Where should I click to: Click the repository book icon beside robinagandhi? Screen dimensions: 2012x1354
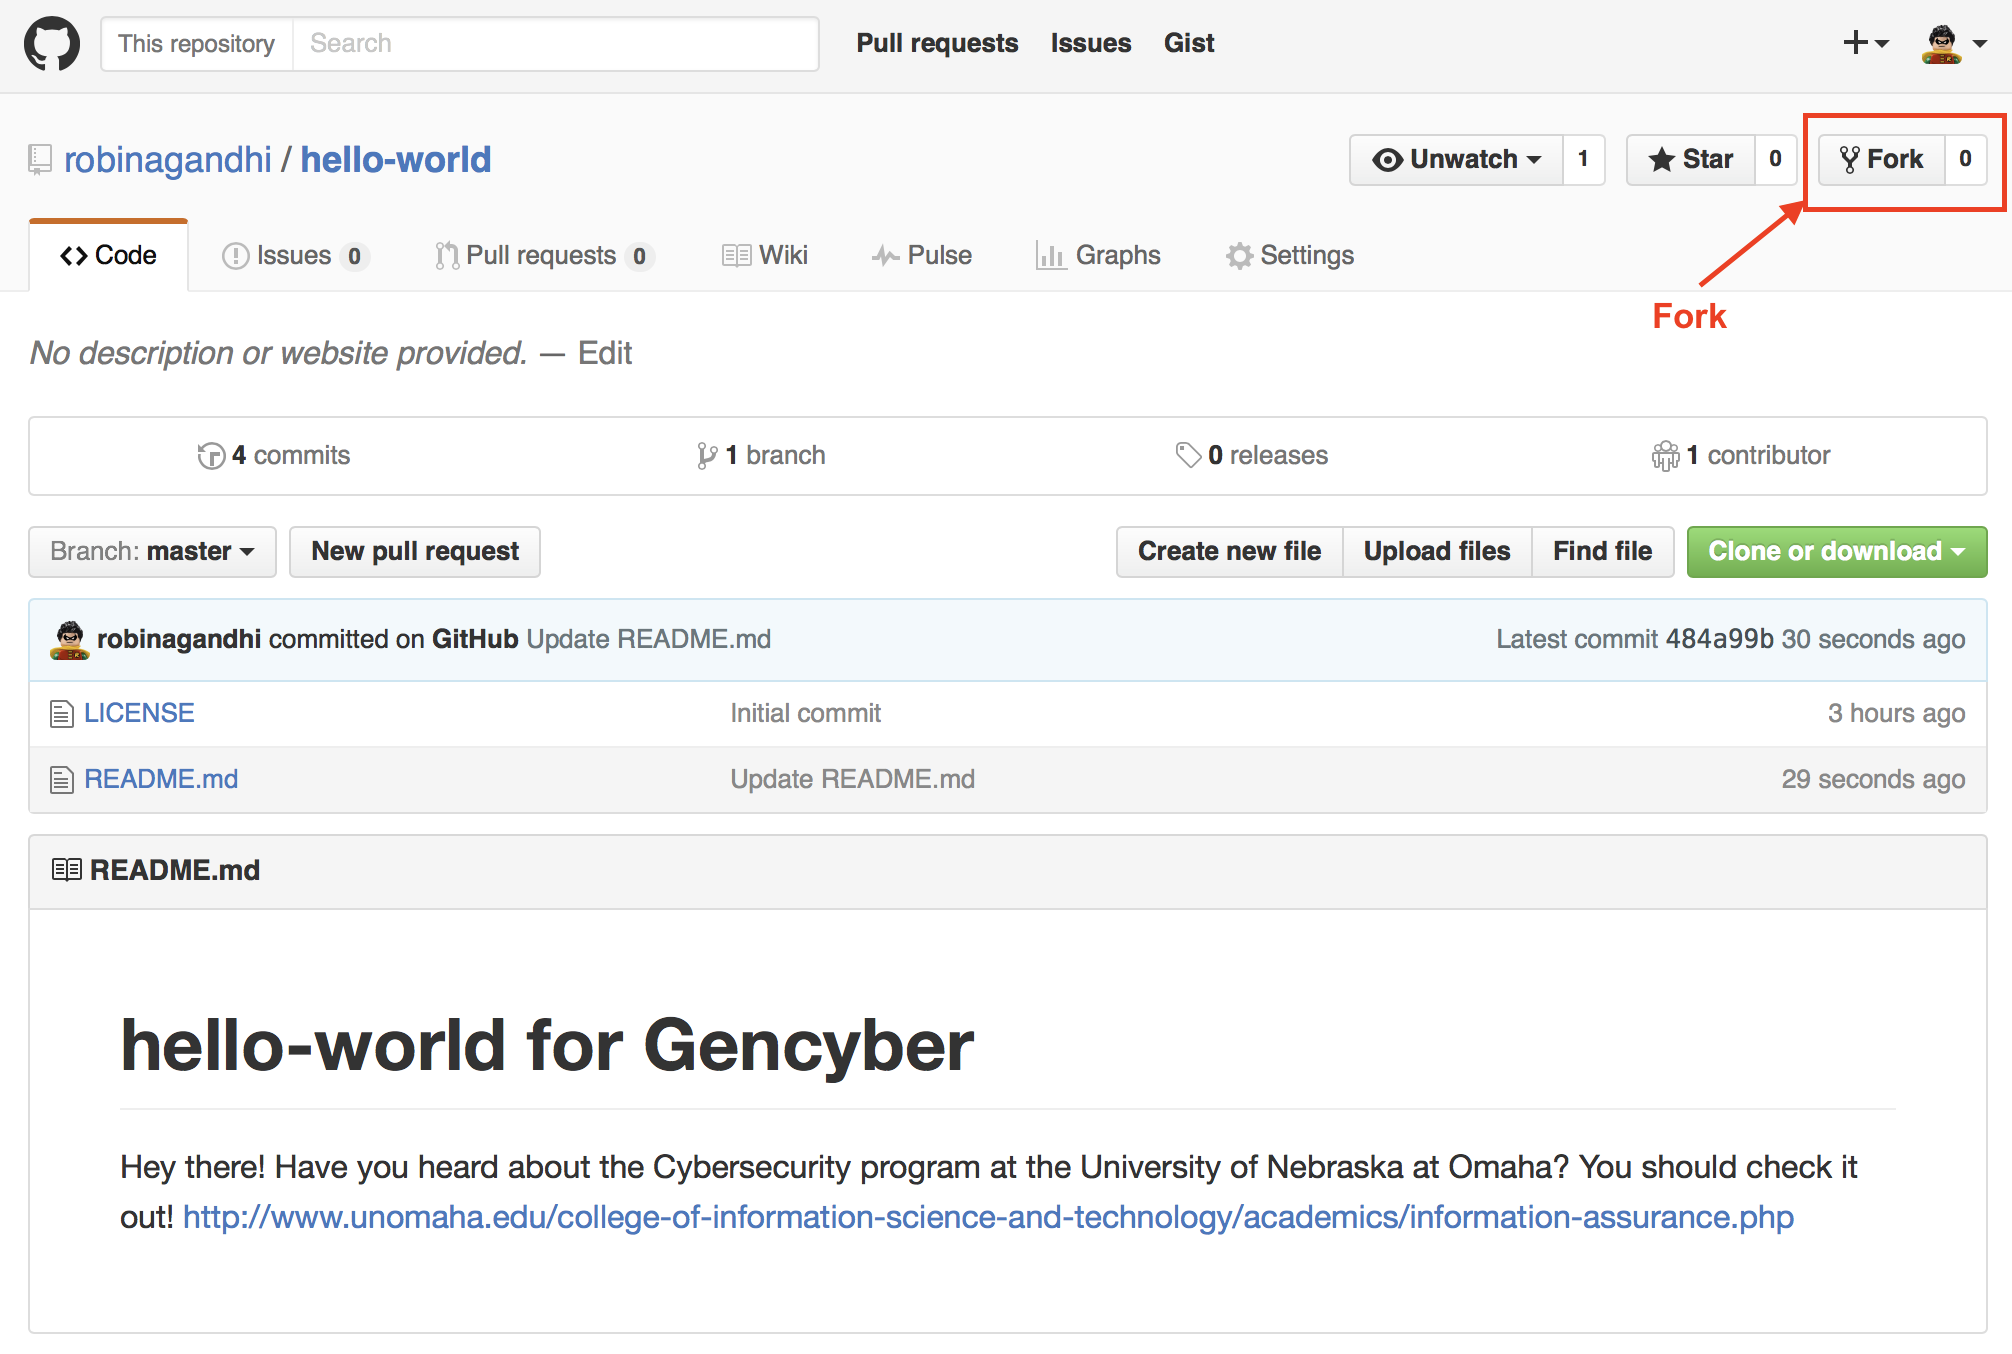(x=40, y=160)
